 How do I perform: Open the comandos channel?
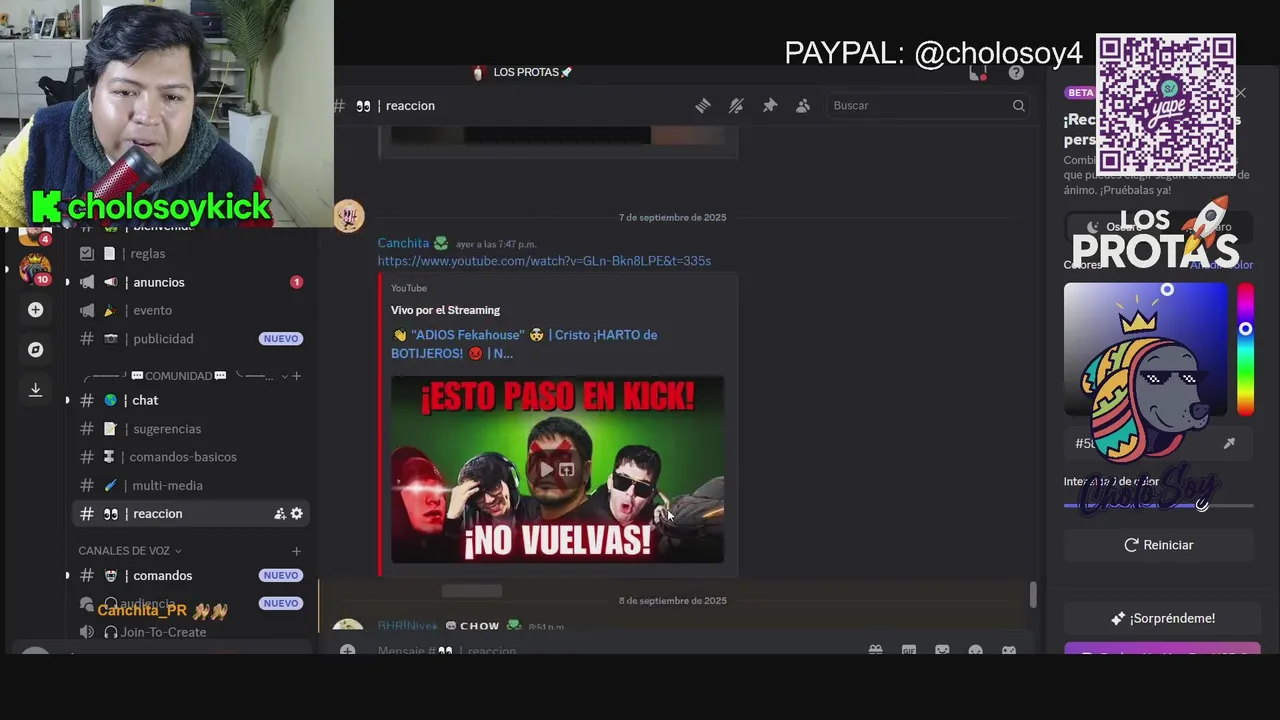coord(190,576)
